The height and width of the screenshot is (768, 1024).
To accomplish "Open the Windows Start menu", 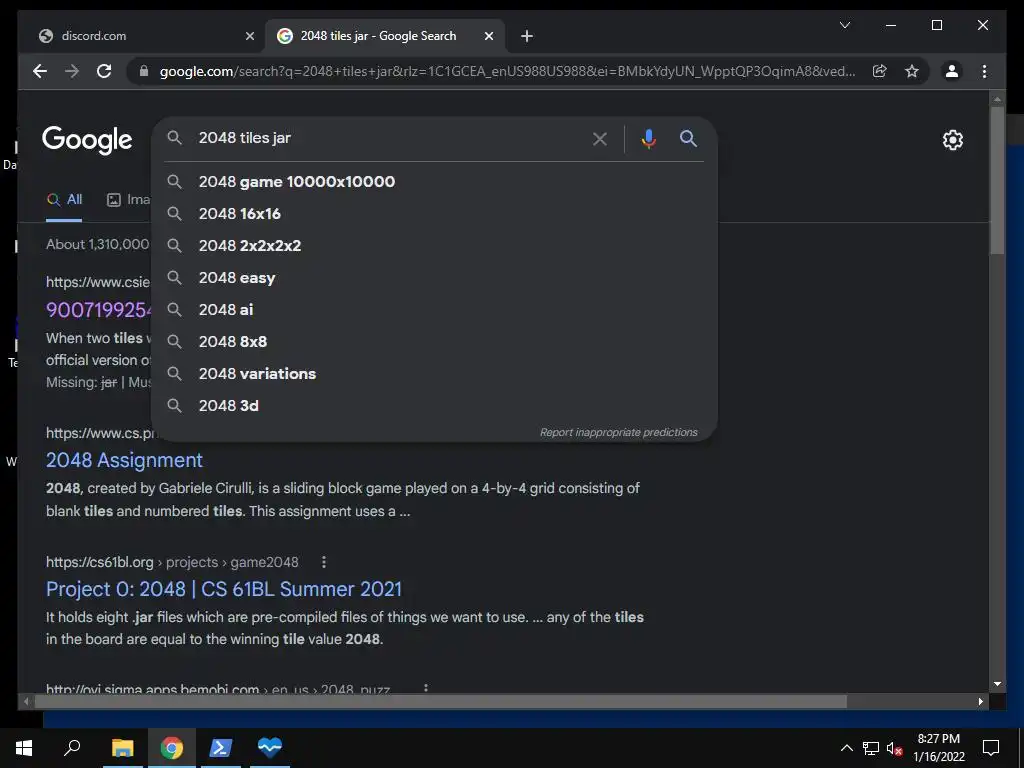I will point(24,748).
